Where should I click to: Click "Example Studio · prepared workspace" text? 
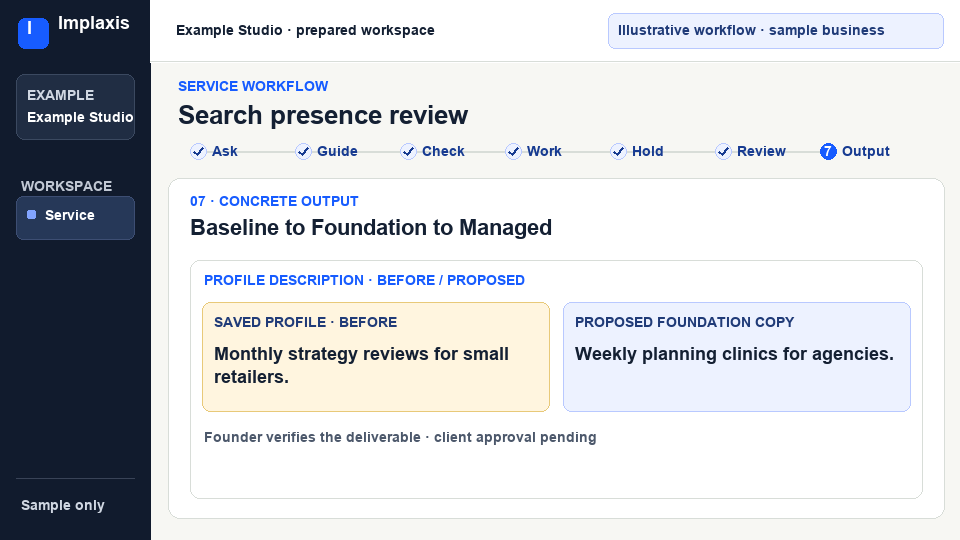(305, 31)
